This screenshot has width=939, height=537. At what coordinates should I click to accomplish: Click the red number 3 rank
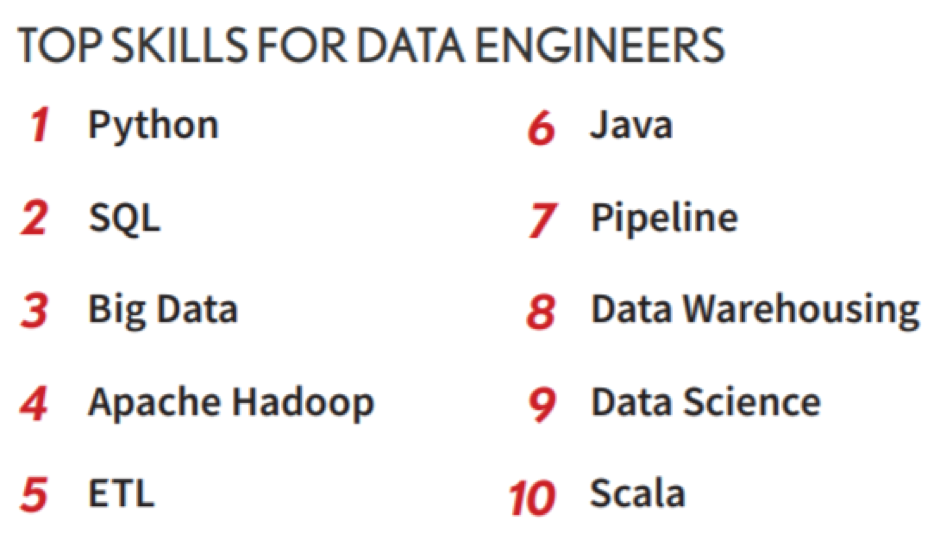(x=34, y=310)
